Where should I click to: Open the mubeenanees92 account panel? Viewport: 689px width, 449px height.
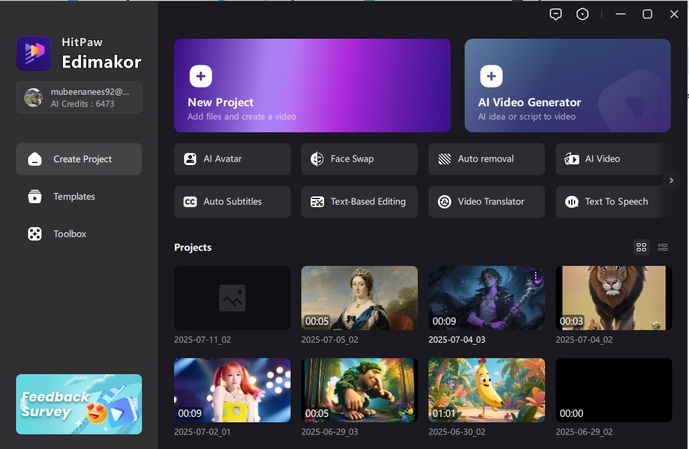point(79,98)
